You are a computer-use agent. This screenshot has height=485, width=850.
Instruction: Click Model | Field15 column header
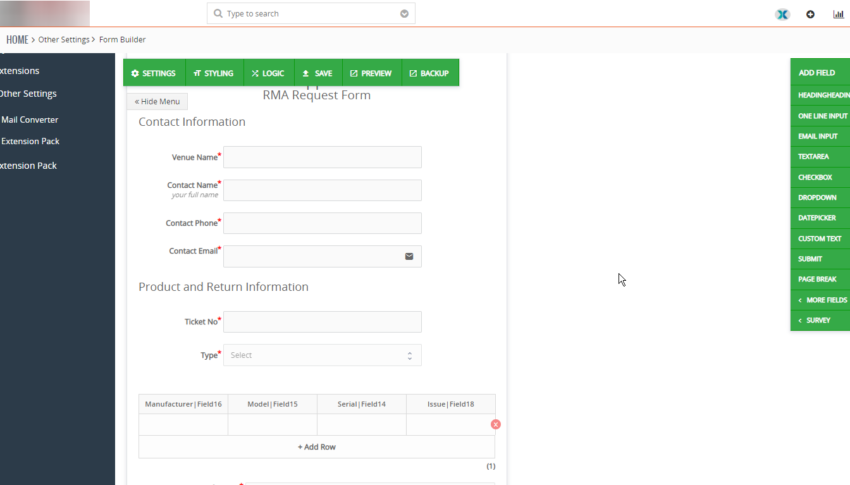coord(273,404)
